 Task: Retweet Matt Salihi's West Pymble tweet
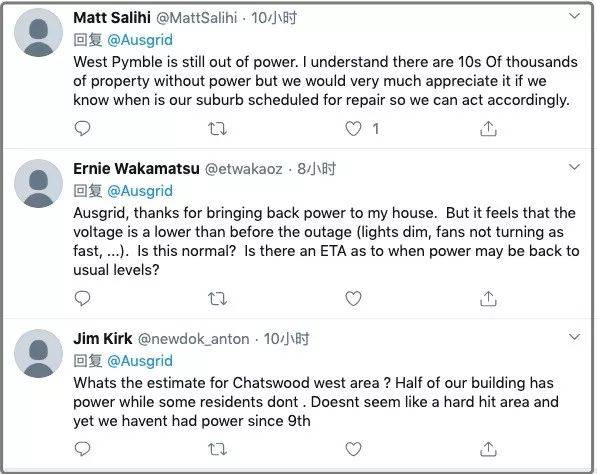tap(218, 129)
